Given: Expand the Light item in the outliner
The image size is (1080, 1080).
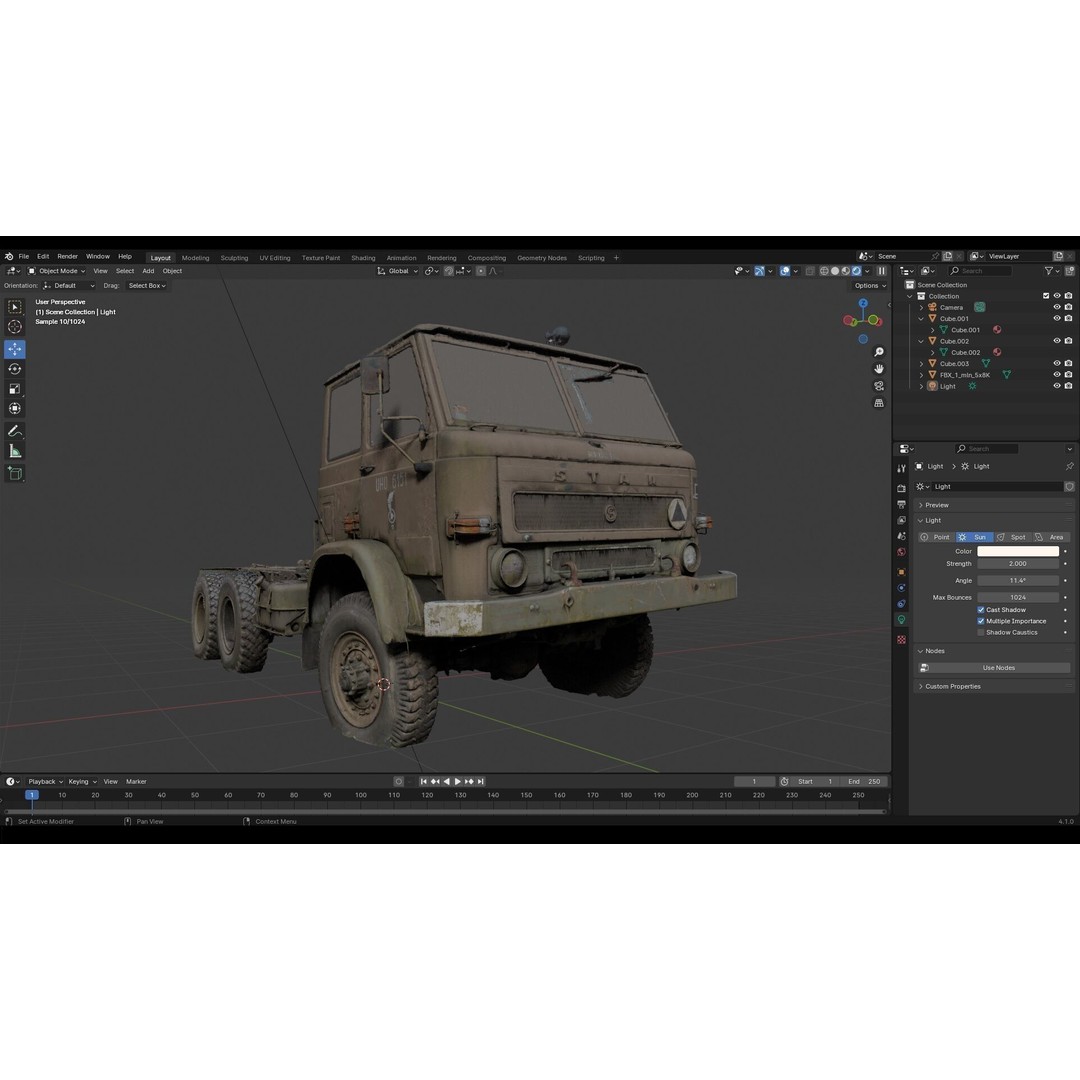Looking at the screenshot, I should click(922, 386).
